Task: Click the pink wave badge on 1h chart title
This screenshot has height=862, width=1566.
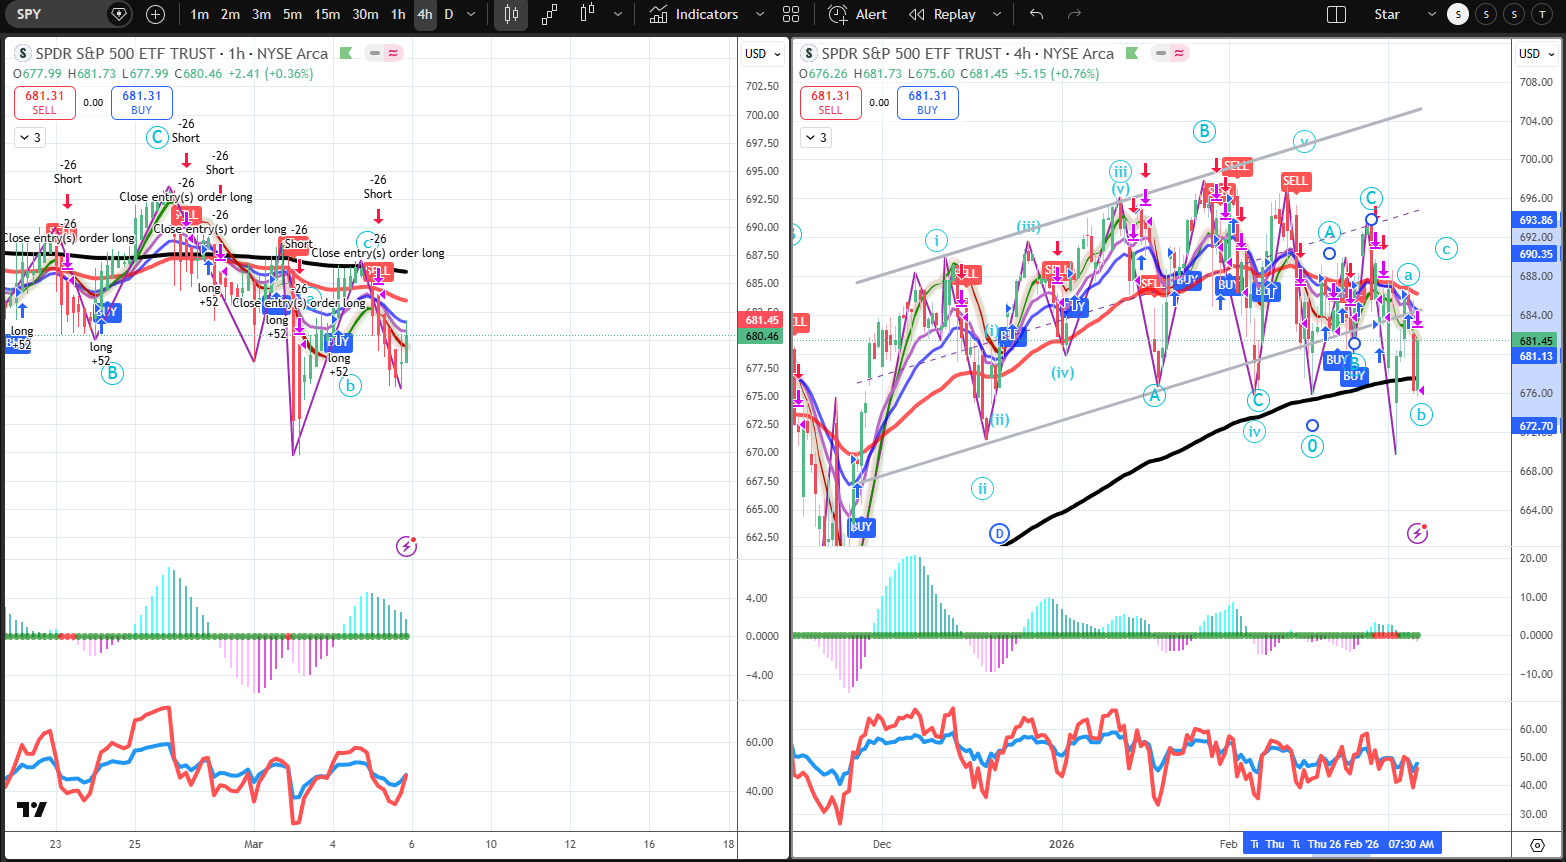Action: 394,53
